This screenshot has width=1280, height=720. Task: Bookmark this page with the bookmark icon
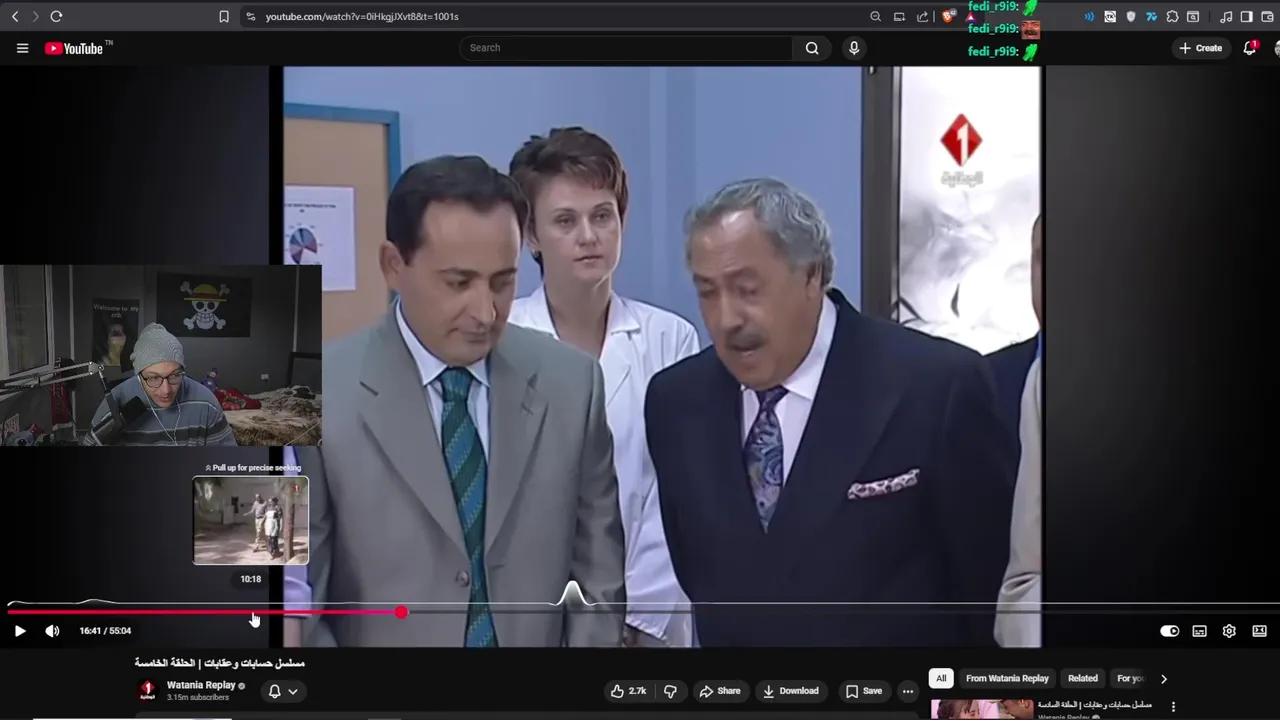click(224, 16)
